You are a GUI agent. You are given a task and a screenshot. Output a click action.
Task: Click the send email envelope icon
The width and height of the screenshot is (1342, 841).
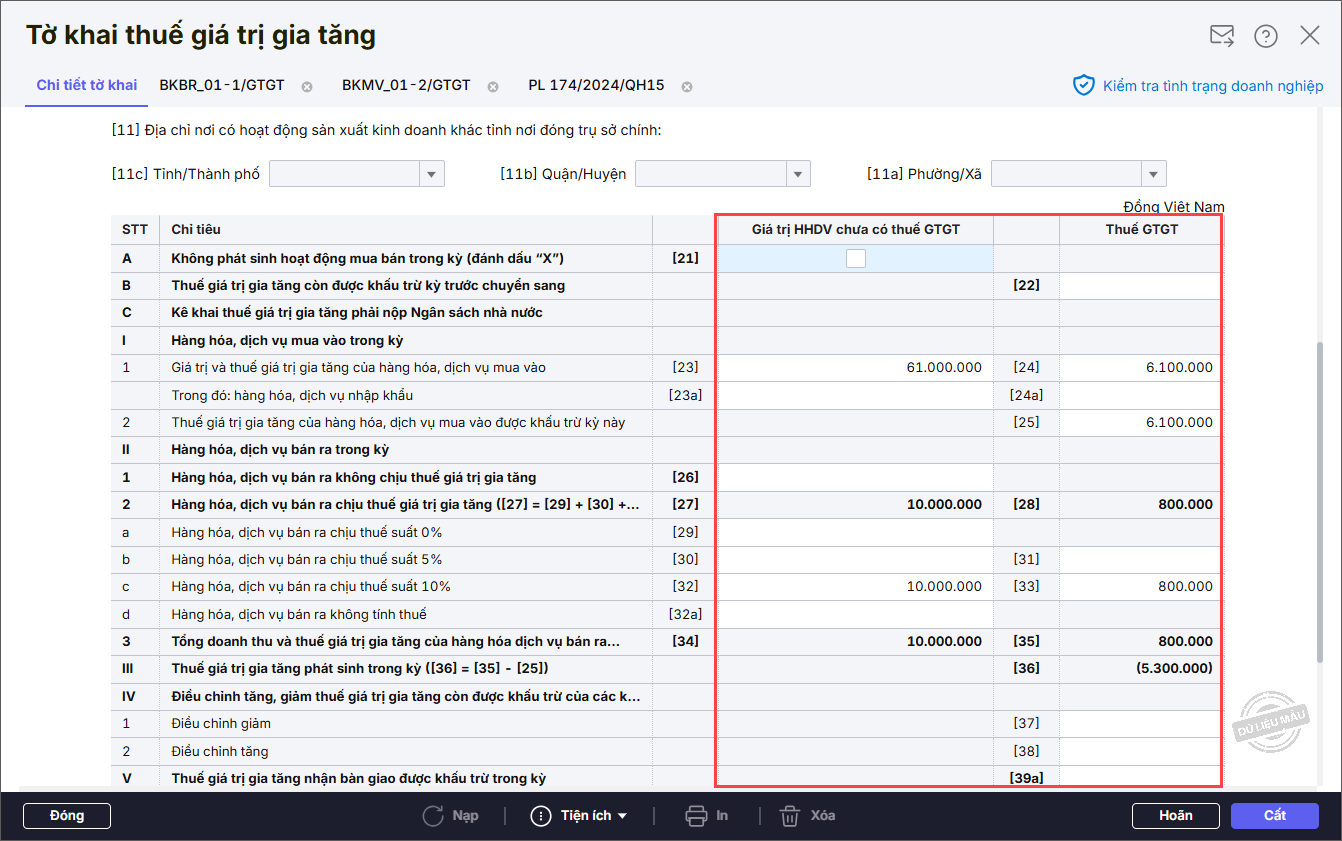point(1222,36)
